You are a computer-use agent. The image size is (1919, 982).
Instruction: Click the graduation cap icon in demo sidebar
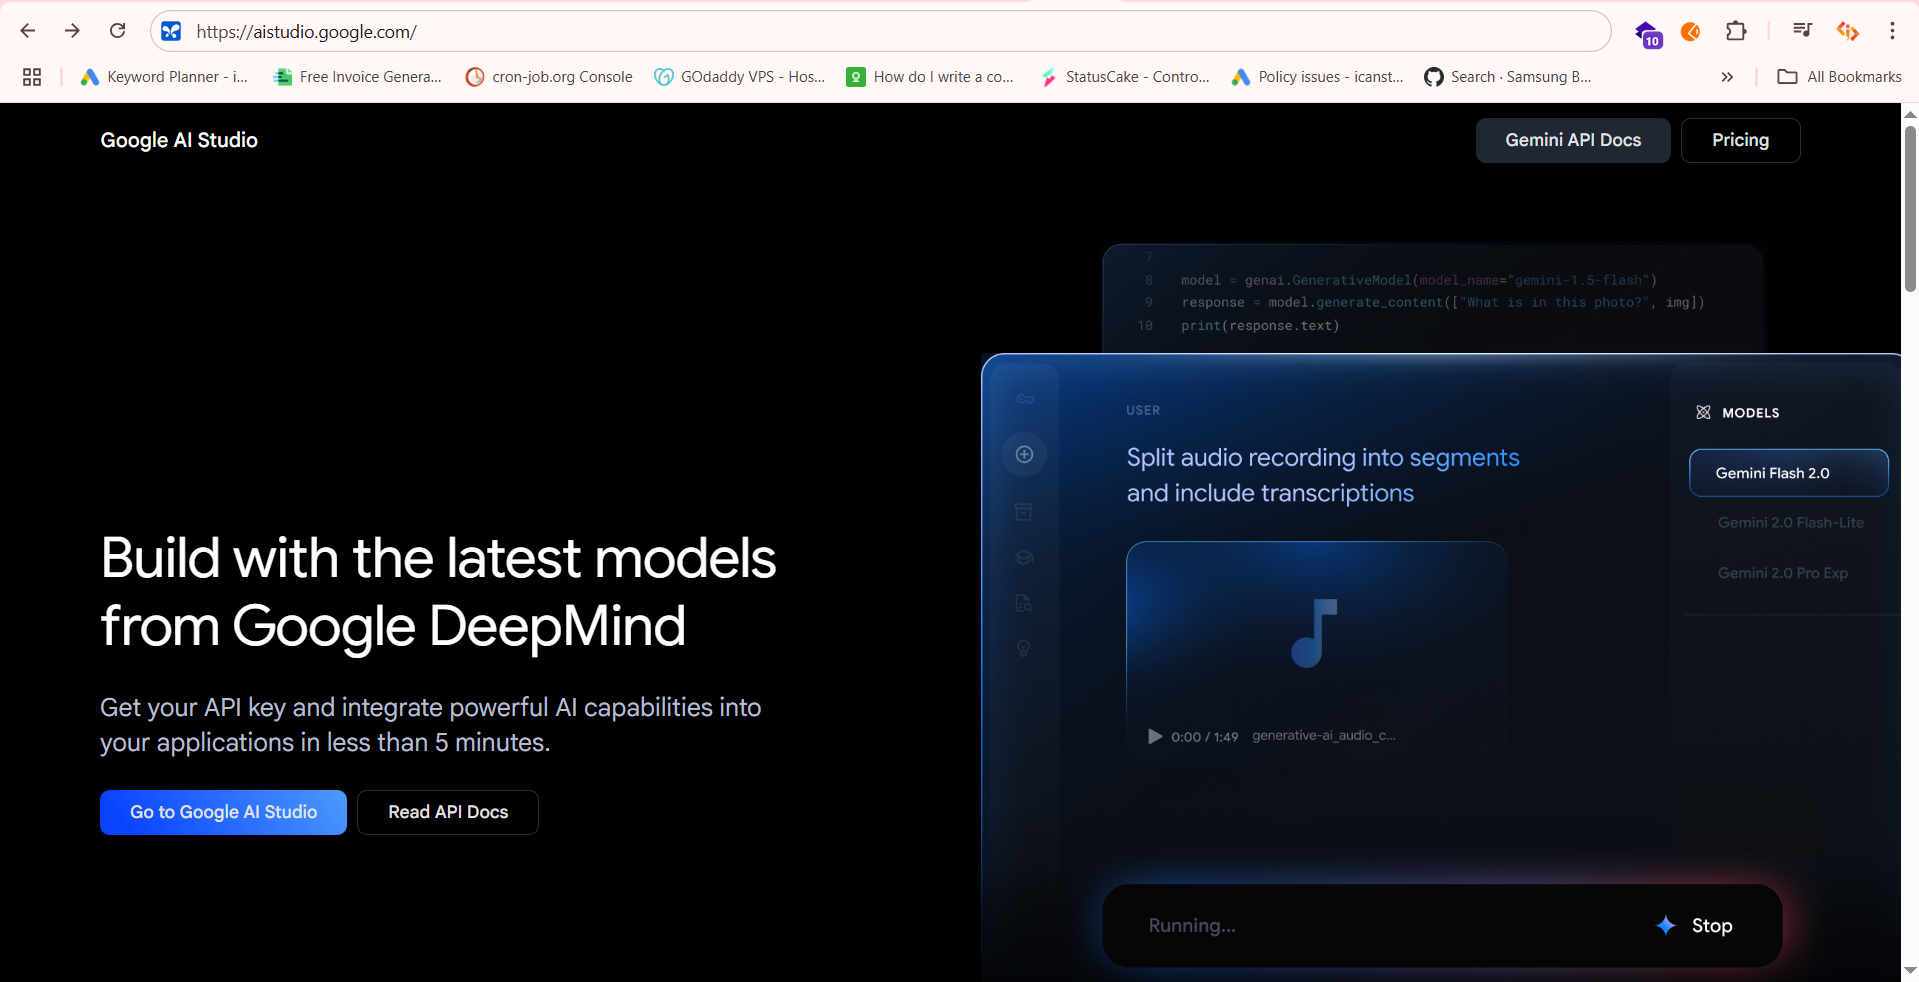(x=1024, y=558)
